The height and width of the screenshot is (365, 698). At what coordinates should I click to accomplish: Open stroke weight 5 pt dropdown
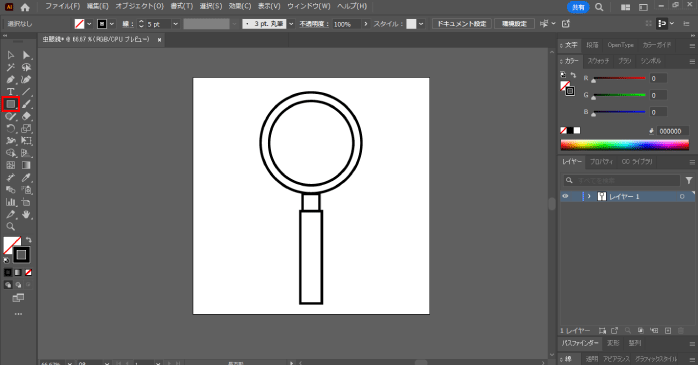(x=175, y=24)
